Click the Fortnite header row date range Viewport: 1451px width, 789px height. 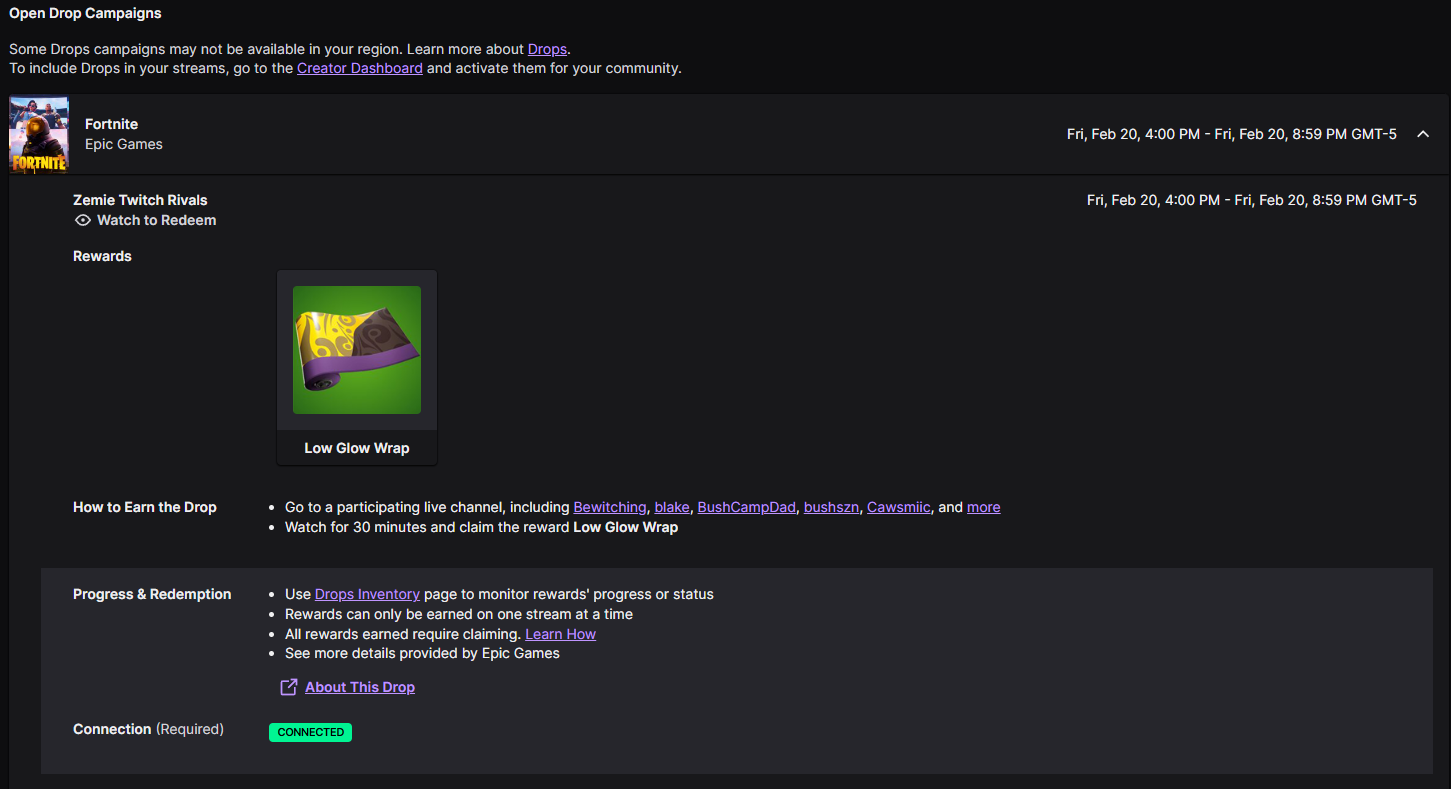1232,134
